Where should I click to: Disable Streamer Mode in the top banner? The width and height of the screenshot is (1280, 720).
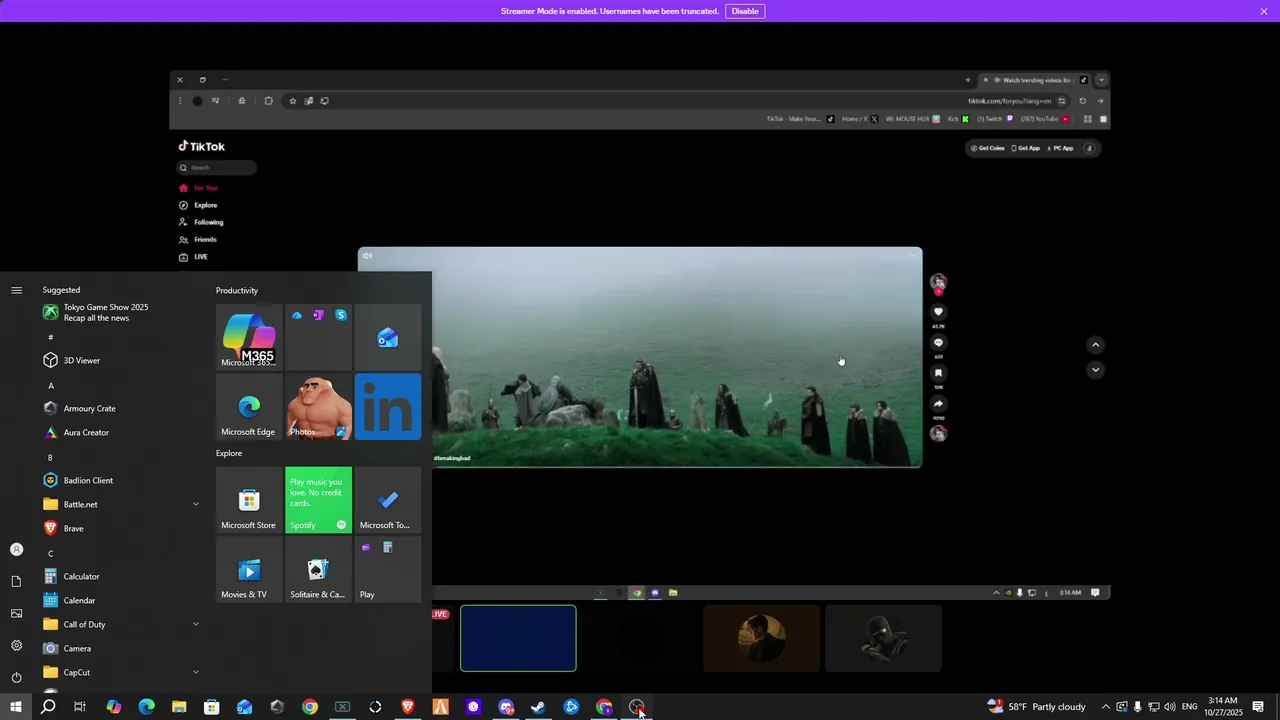coord(745,11)
